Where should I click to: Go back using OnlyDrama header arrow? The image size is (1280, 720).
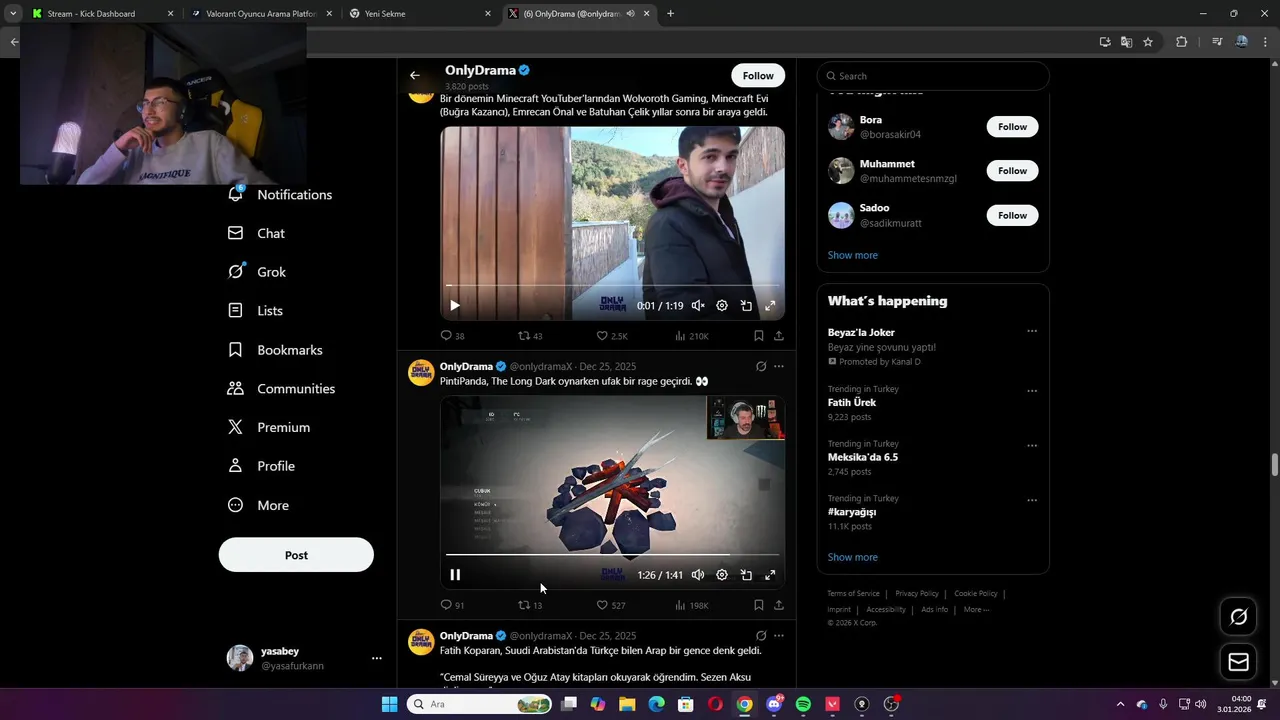click(414, 75)
